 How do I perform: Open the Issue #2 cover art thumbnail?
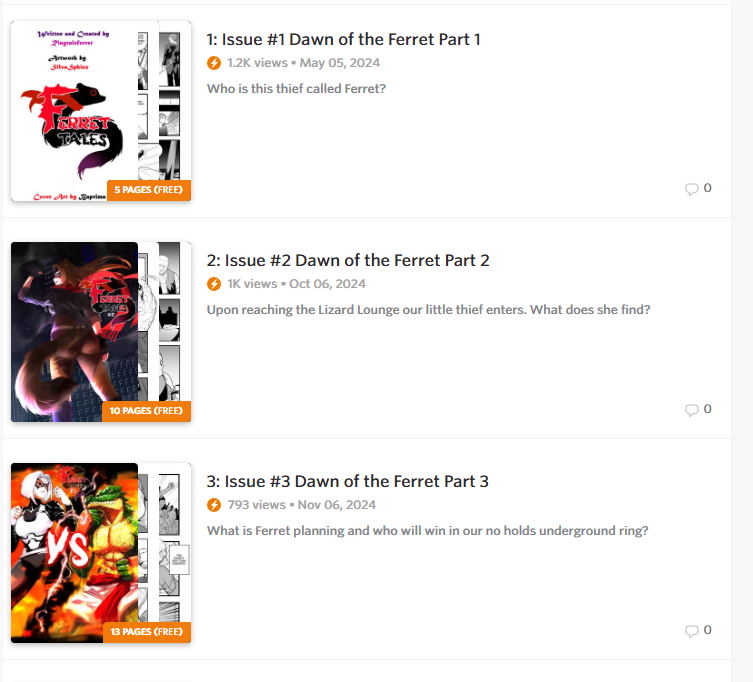[x=74, y=332]
